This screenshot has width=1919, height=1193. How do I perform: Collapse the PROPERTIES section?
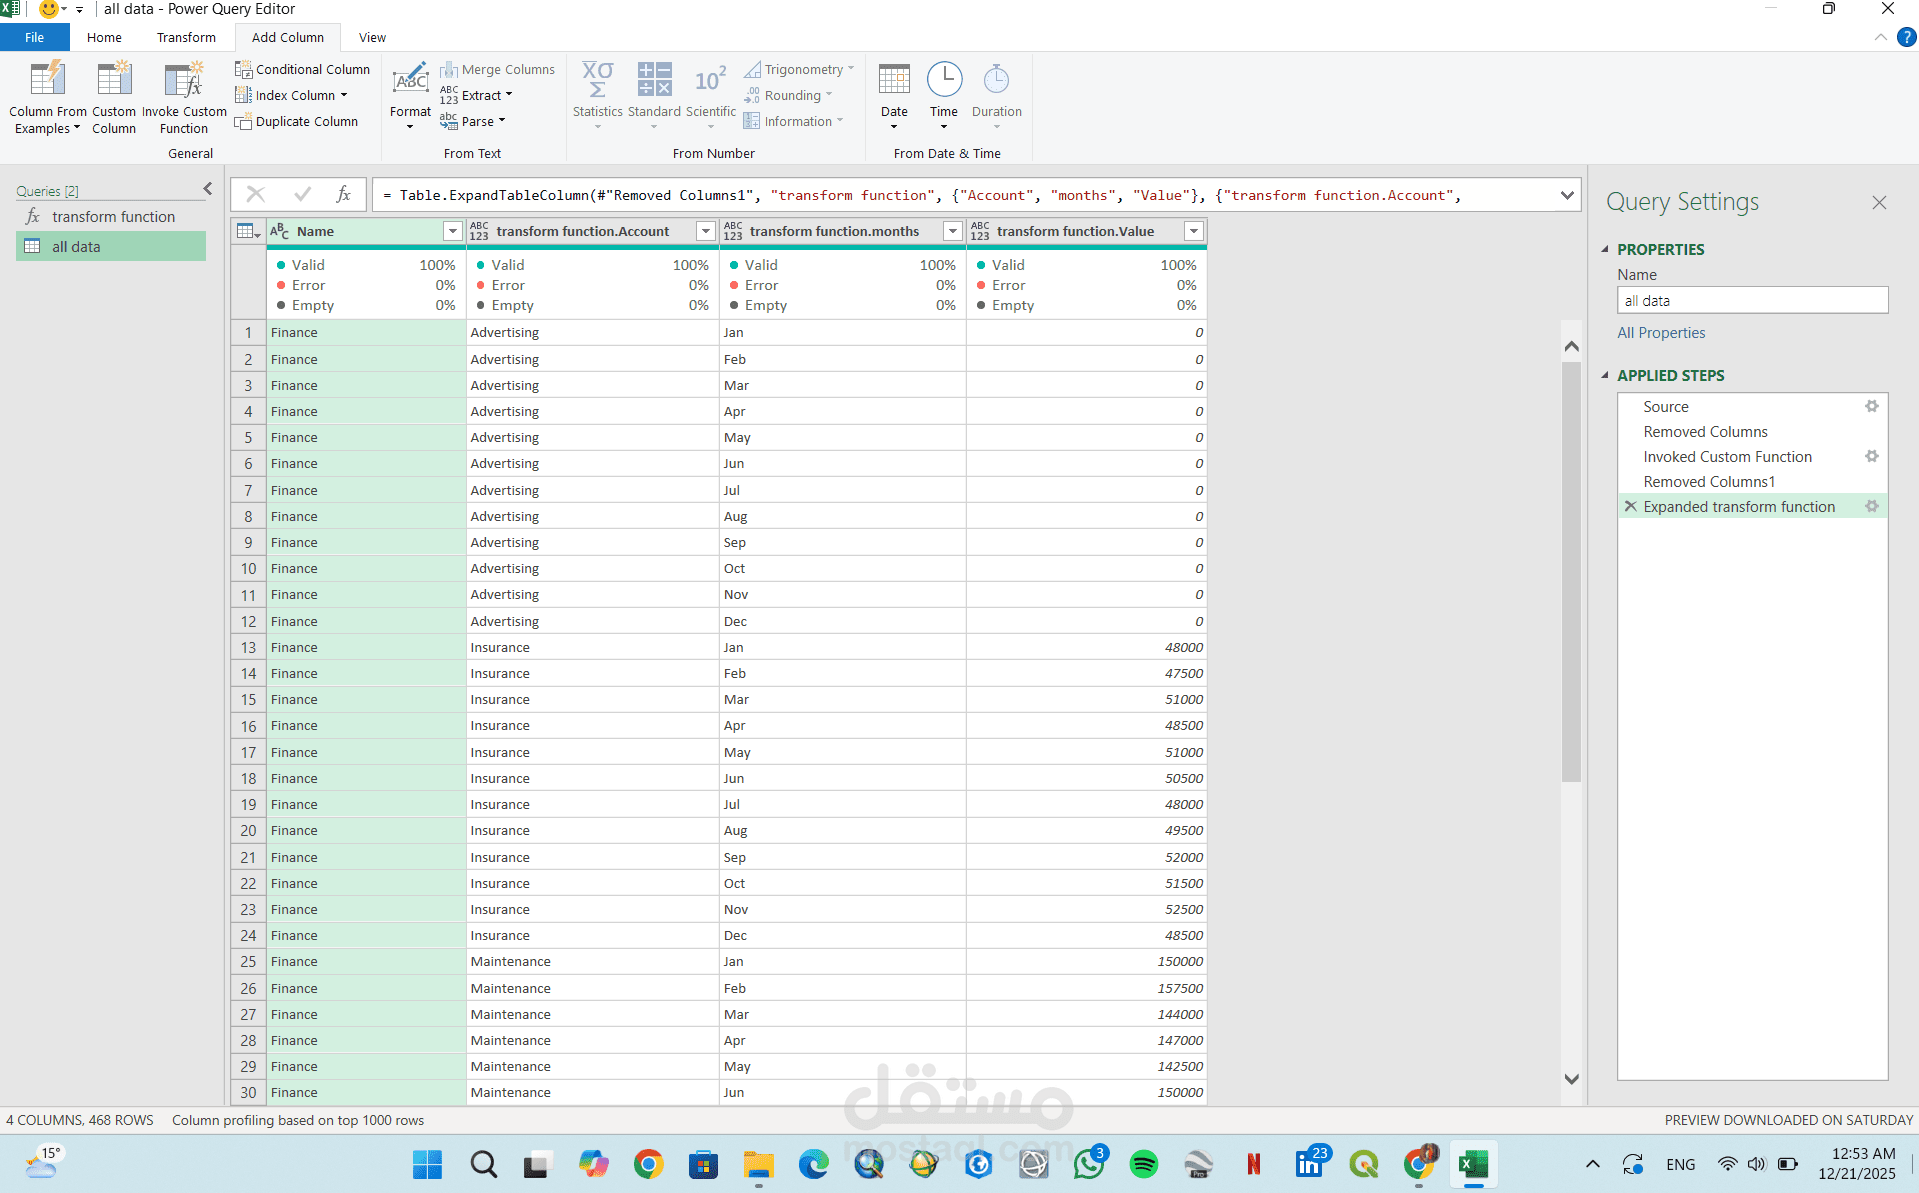coord(1605,249)
